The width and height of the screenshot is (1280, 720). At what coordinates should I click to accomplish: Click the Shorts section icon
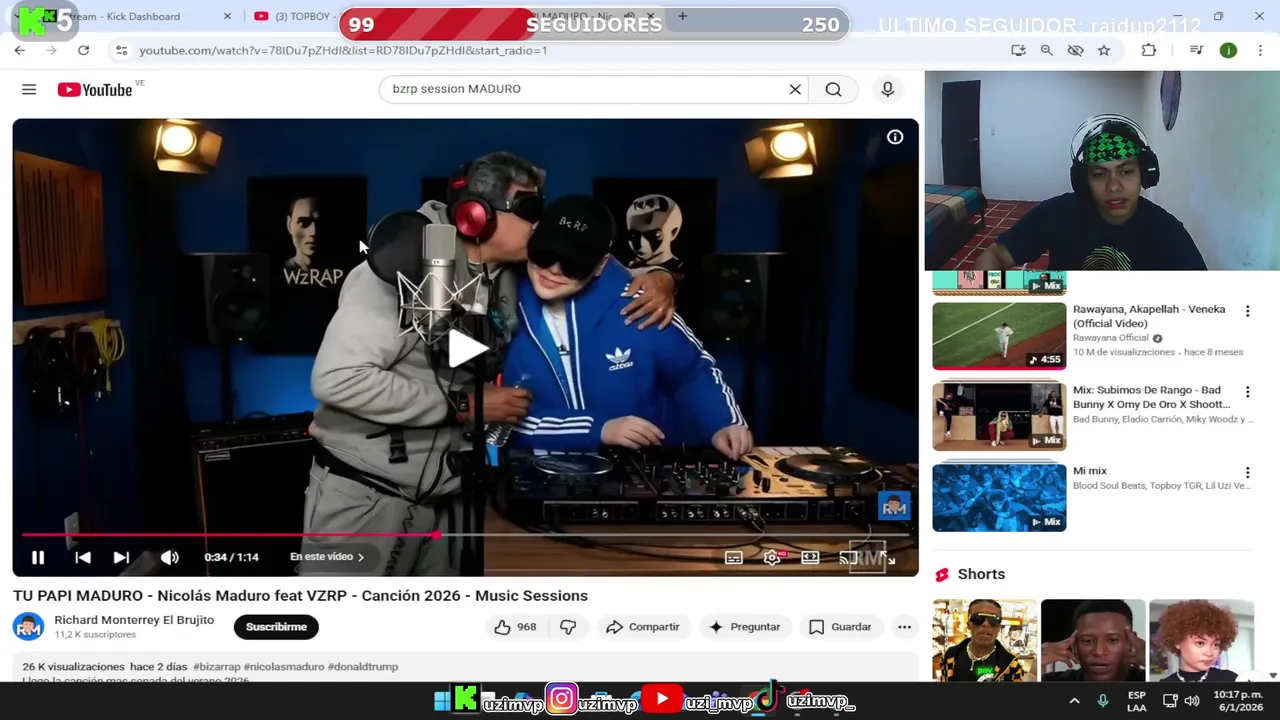point(942,574)
